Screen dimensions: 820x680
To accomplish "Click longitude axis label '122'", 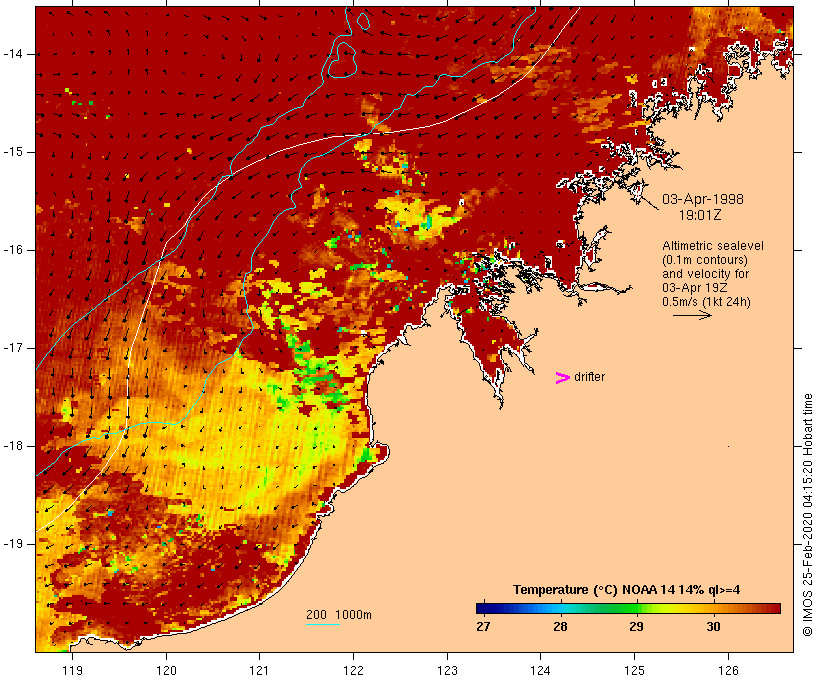I will click(x=354, y=670).
